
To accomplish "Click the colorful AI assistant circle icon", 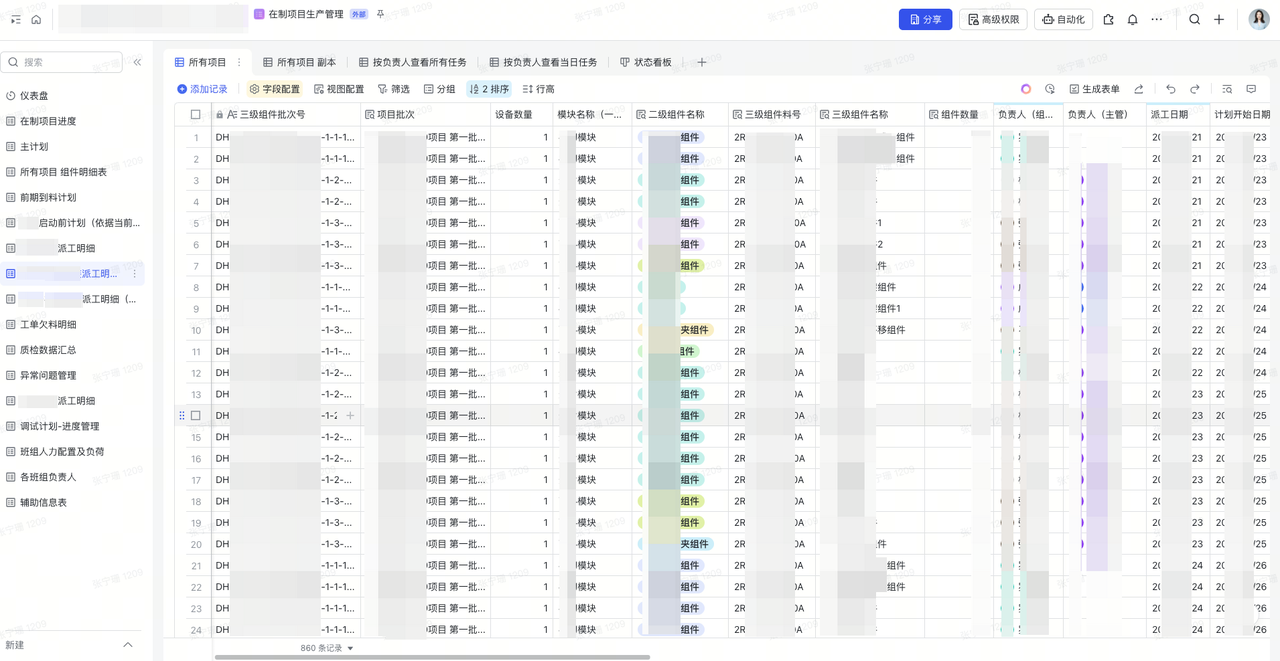I will 1025,89.
